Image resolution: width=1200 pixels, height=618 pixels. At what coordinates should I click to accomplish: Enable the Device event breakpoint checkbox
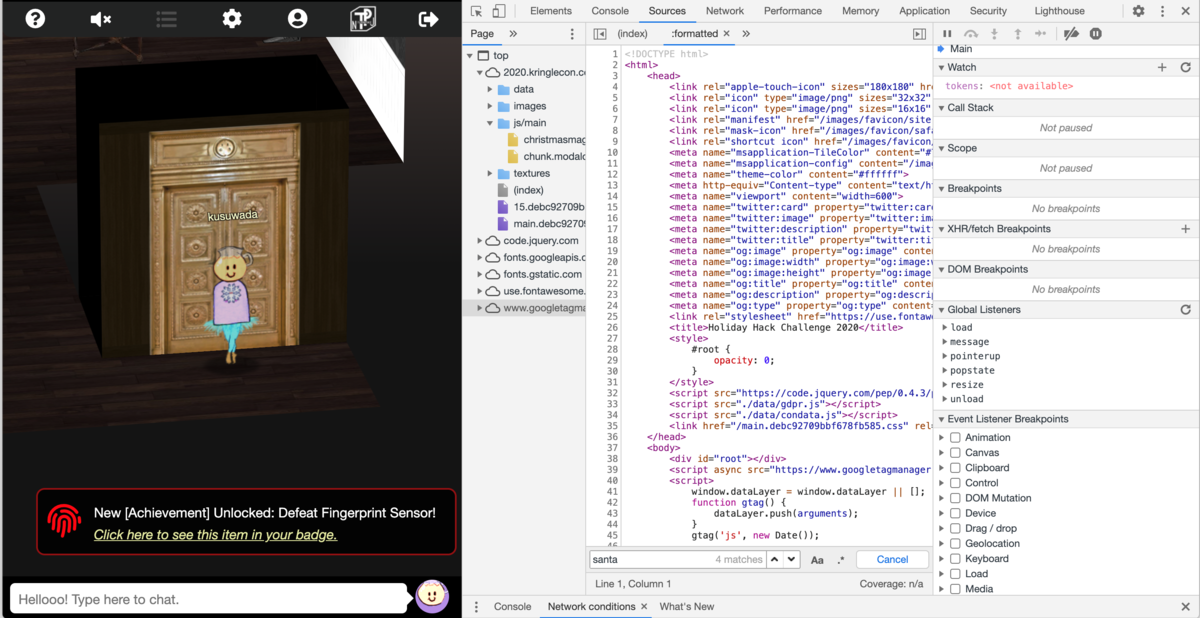click(955, 514)
